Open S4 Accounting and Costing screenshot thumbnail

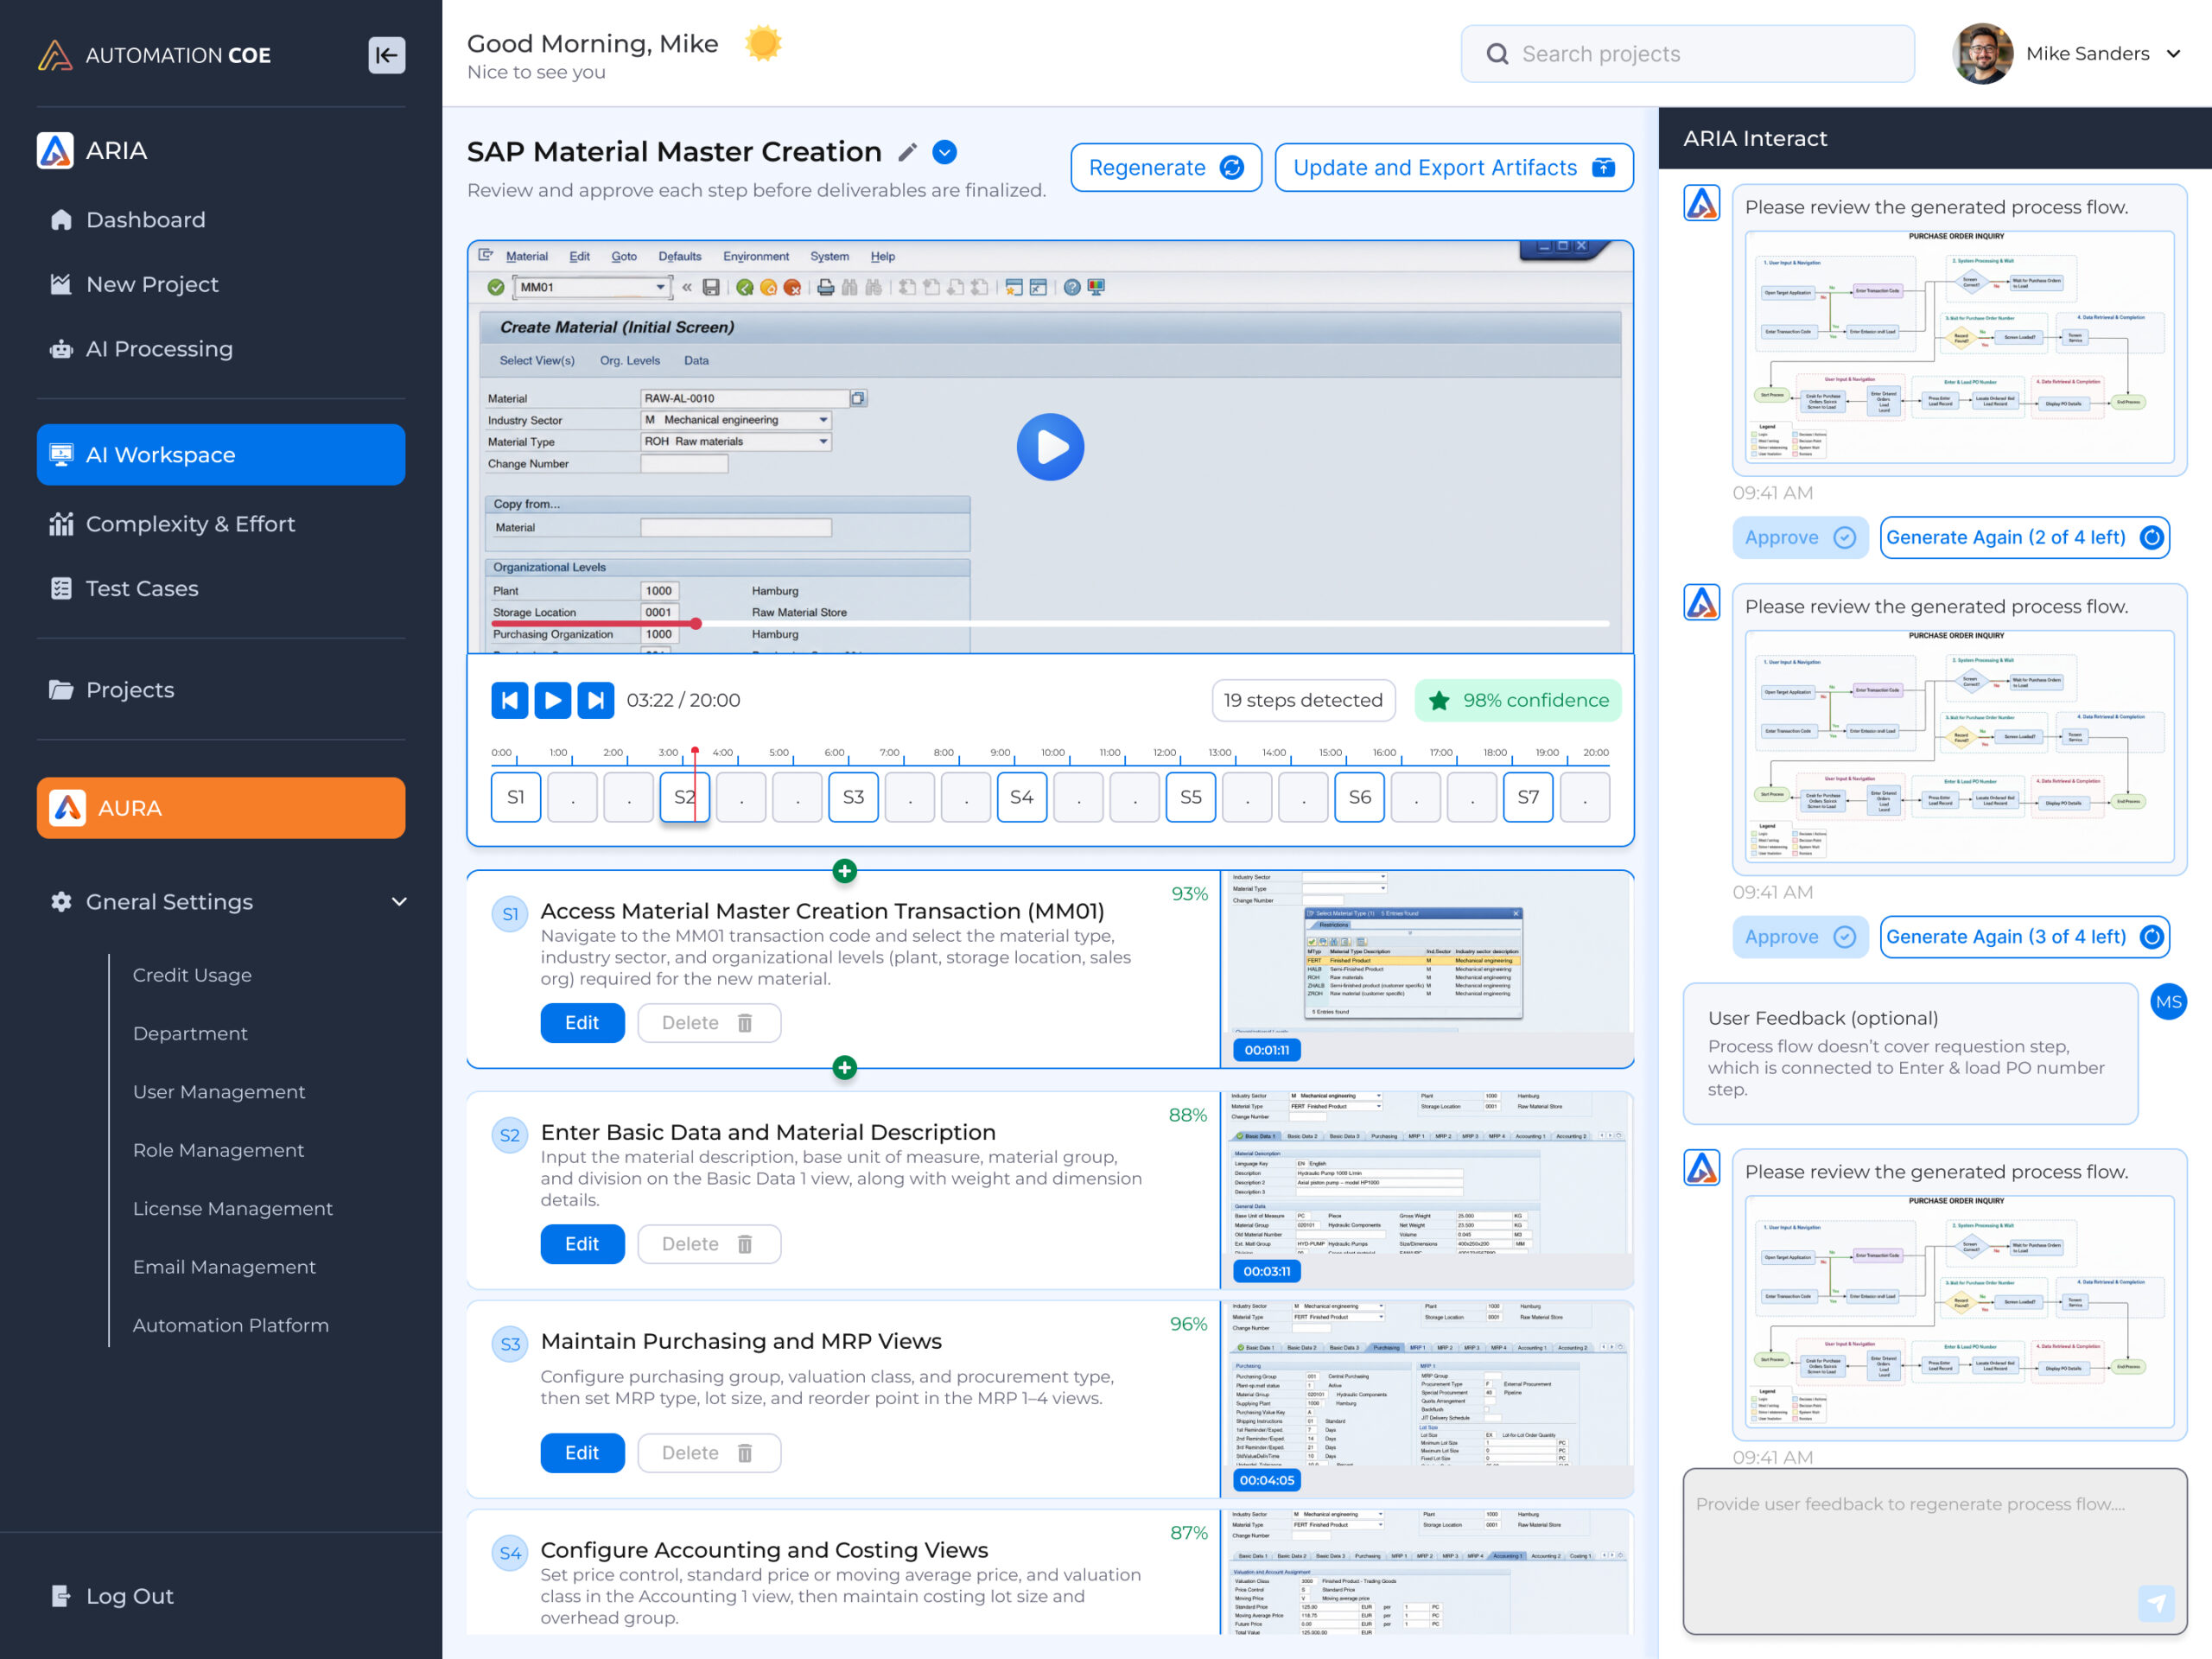(x=1427, y=1572)
